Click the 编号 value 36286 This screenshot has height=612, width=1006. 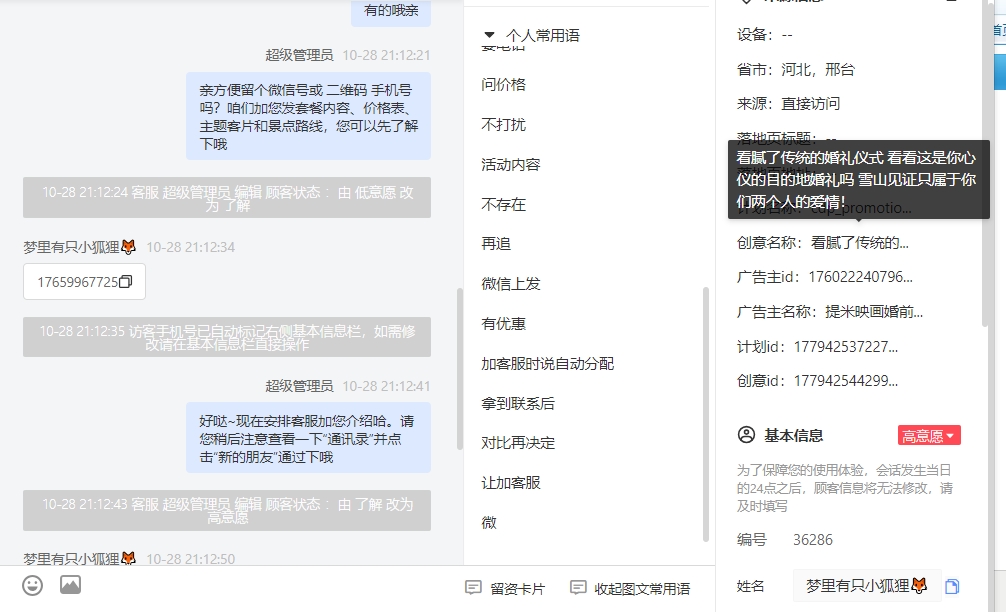pyautogui.click(x=812, y=540)
